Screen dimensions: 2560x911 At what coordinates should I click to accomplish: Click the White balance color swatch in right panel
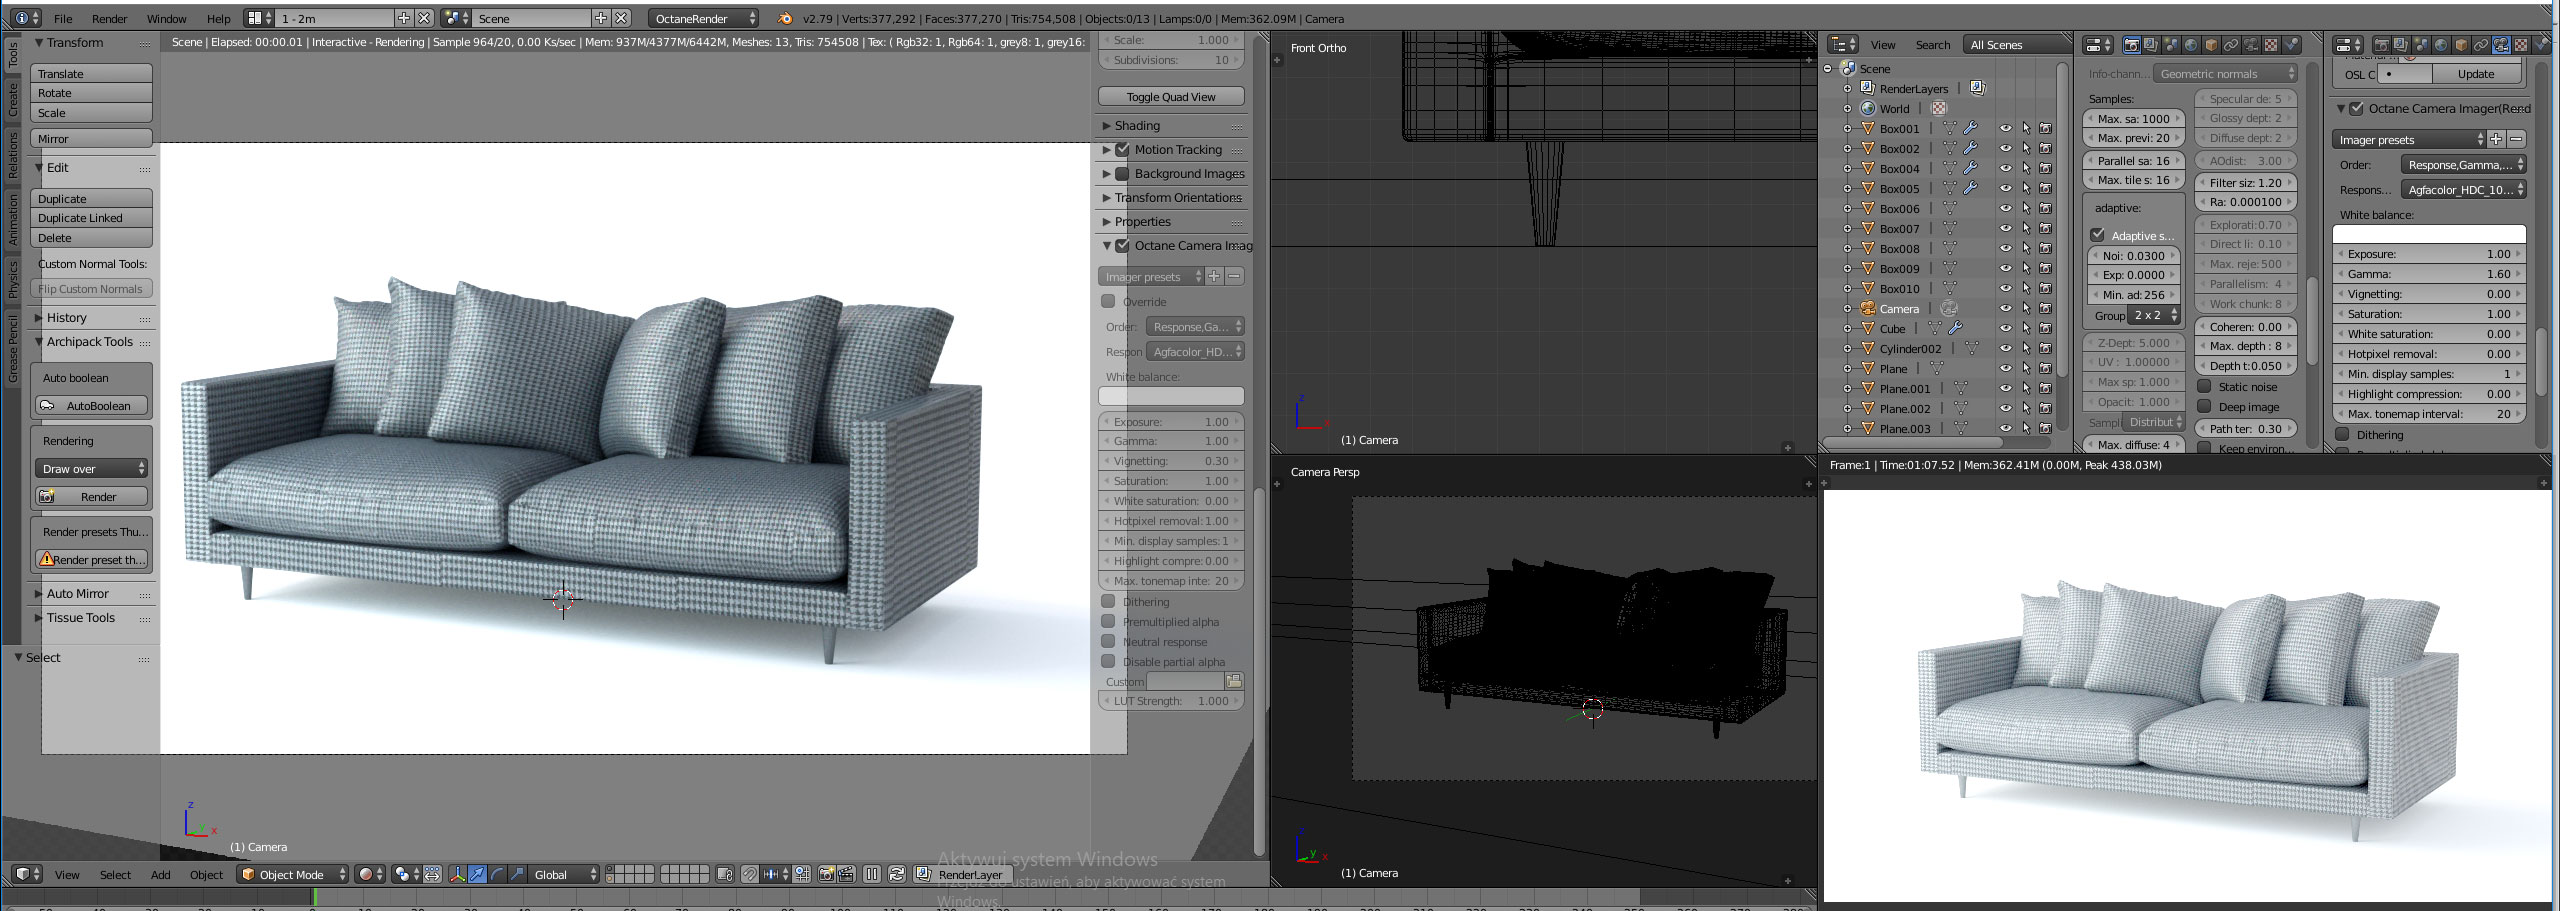2428,234
